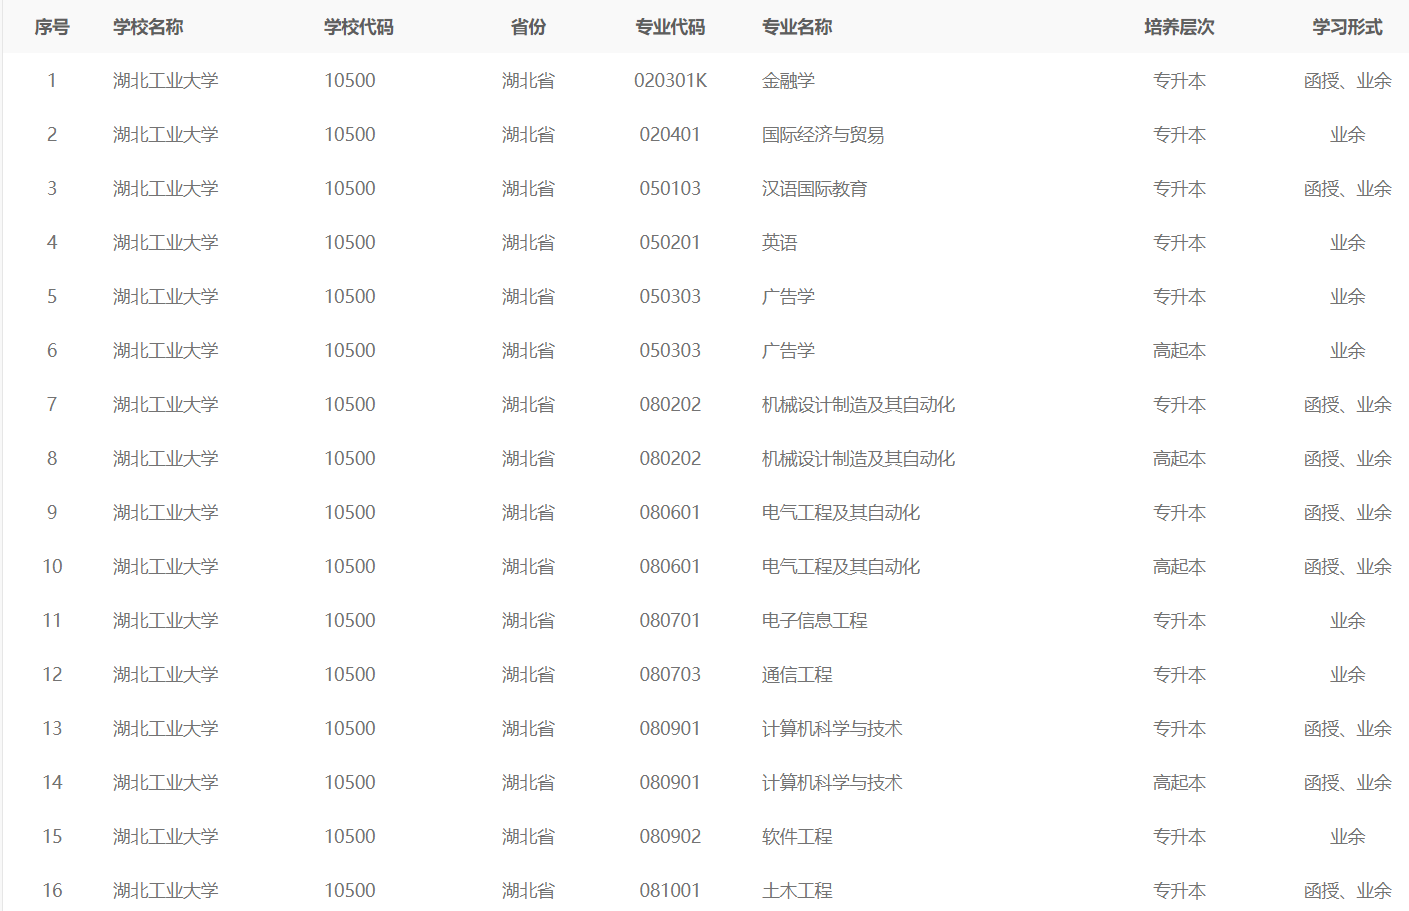This screenshot has width=1409, height=911.
Task: Select major code 080703
Action: (670, 675)
